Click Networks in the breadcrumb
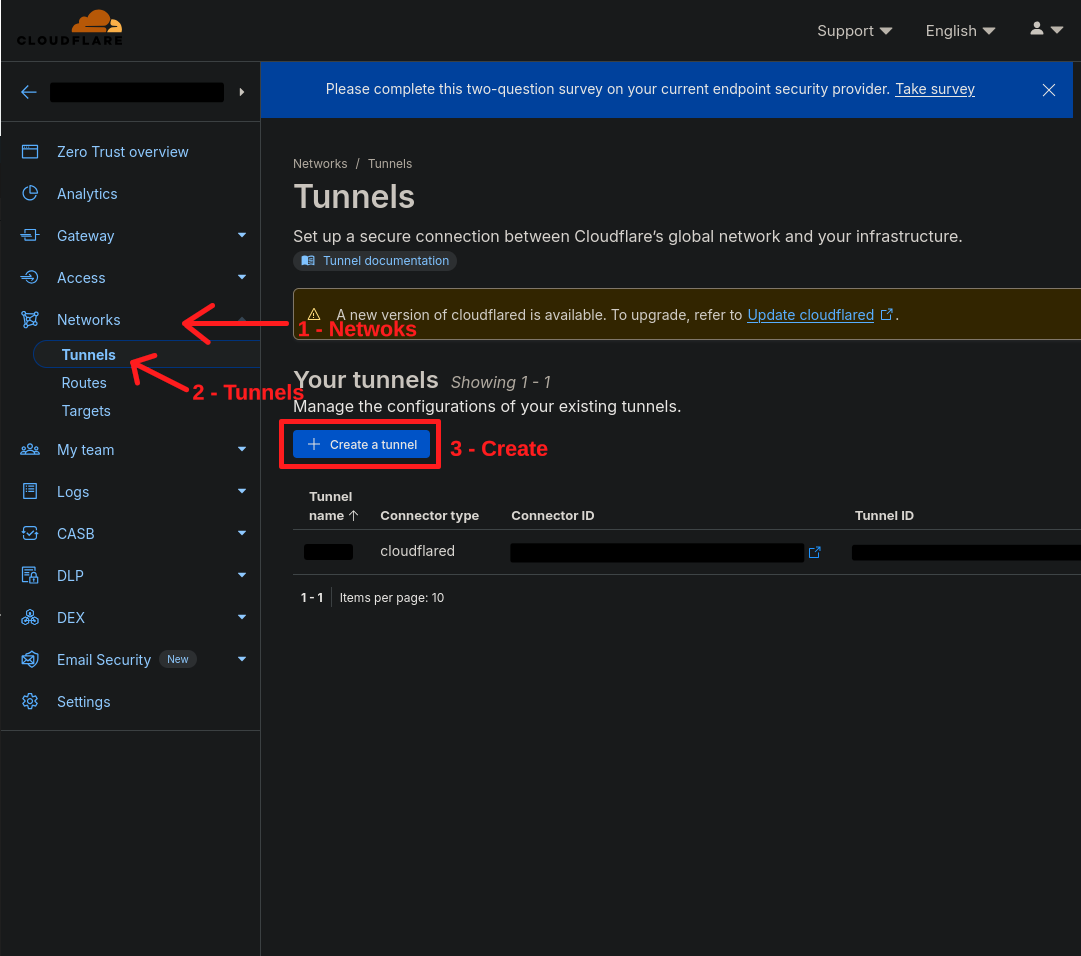This screenshot has height=956, width=1081. tap(320, 163)
